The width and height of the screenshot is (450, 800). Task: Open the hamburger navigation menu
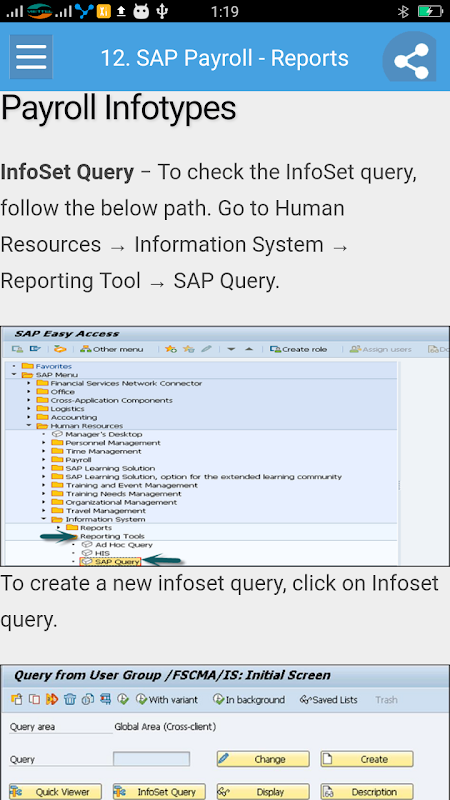[x=31, y=57]
